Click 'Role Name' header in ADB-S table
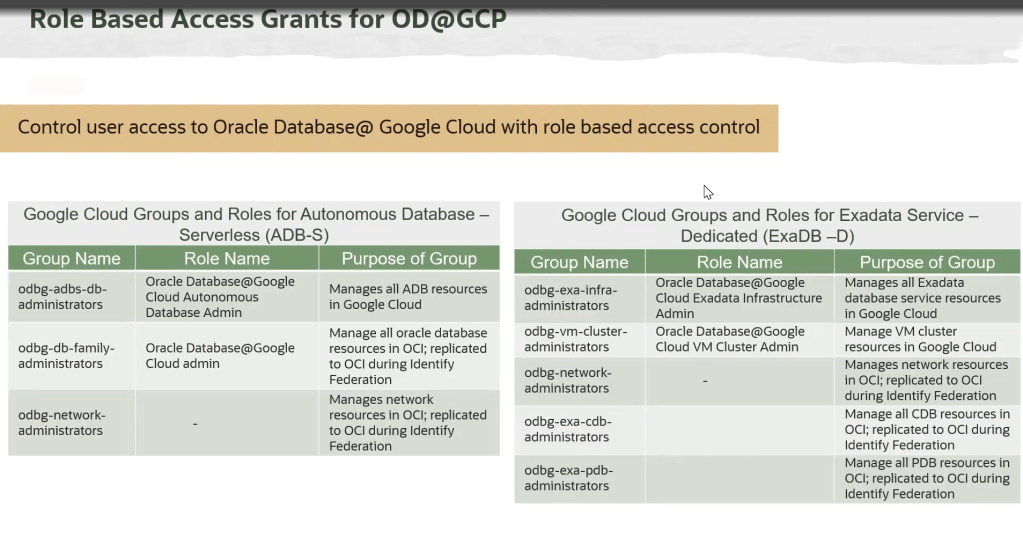 click(227, 259)
